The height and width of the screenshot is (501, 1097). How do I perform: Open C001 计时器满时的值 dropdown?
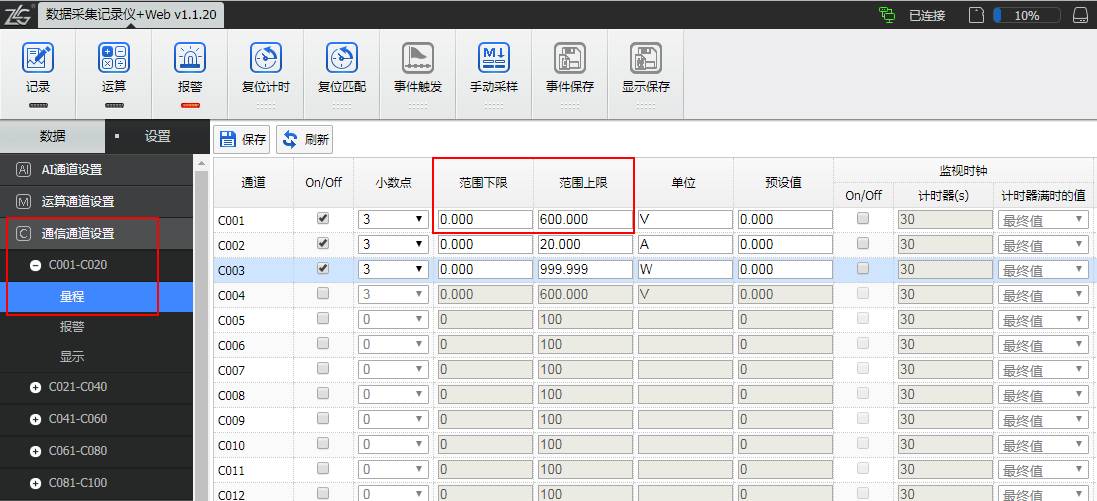coord(1042,219)
